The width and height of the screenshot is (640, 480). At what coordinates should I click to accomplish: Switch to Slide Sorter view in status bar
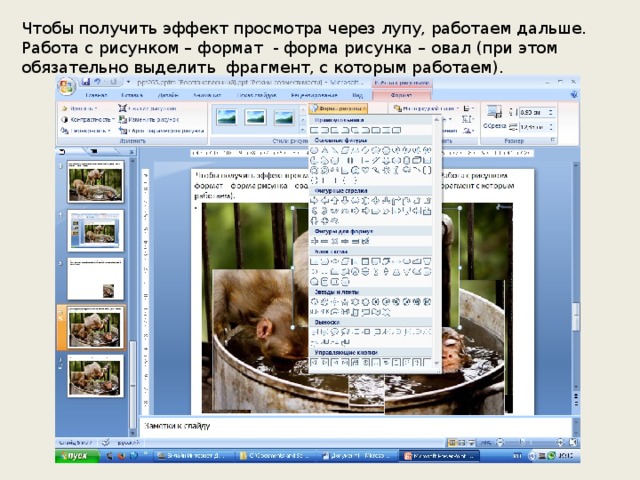click(462, 442)
